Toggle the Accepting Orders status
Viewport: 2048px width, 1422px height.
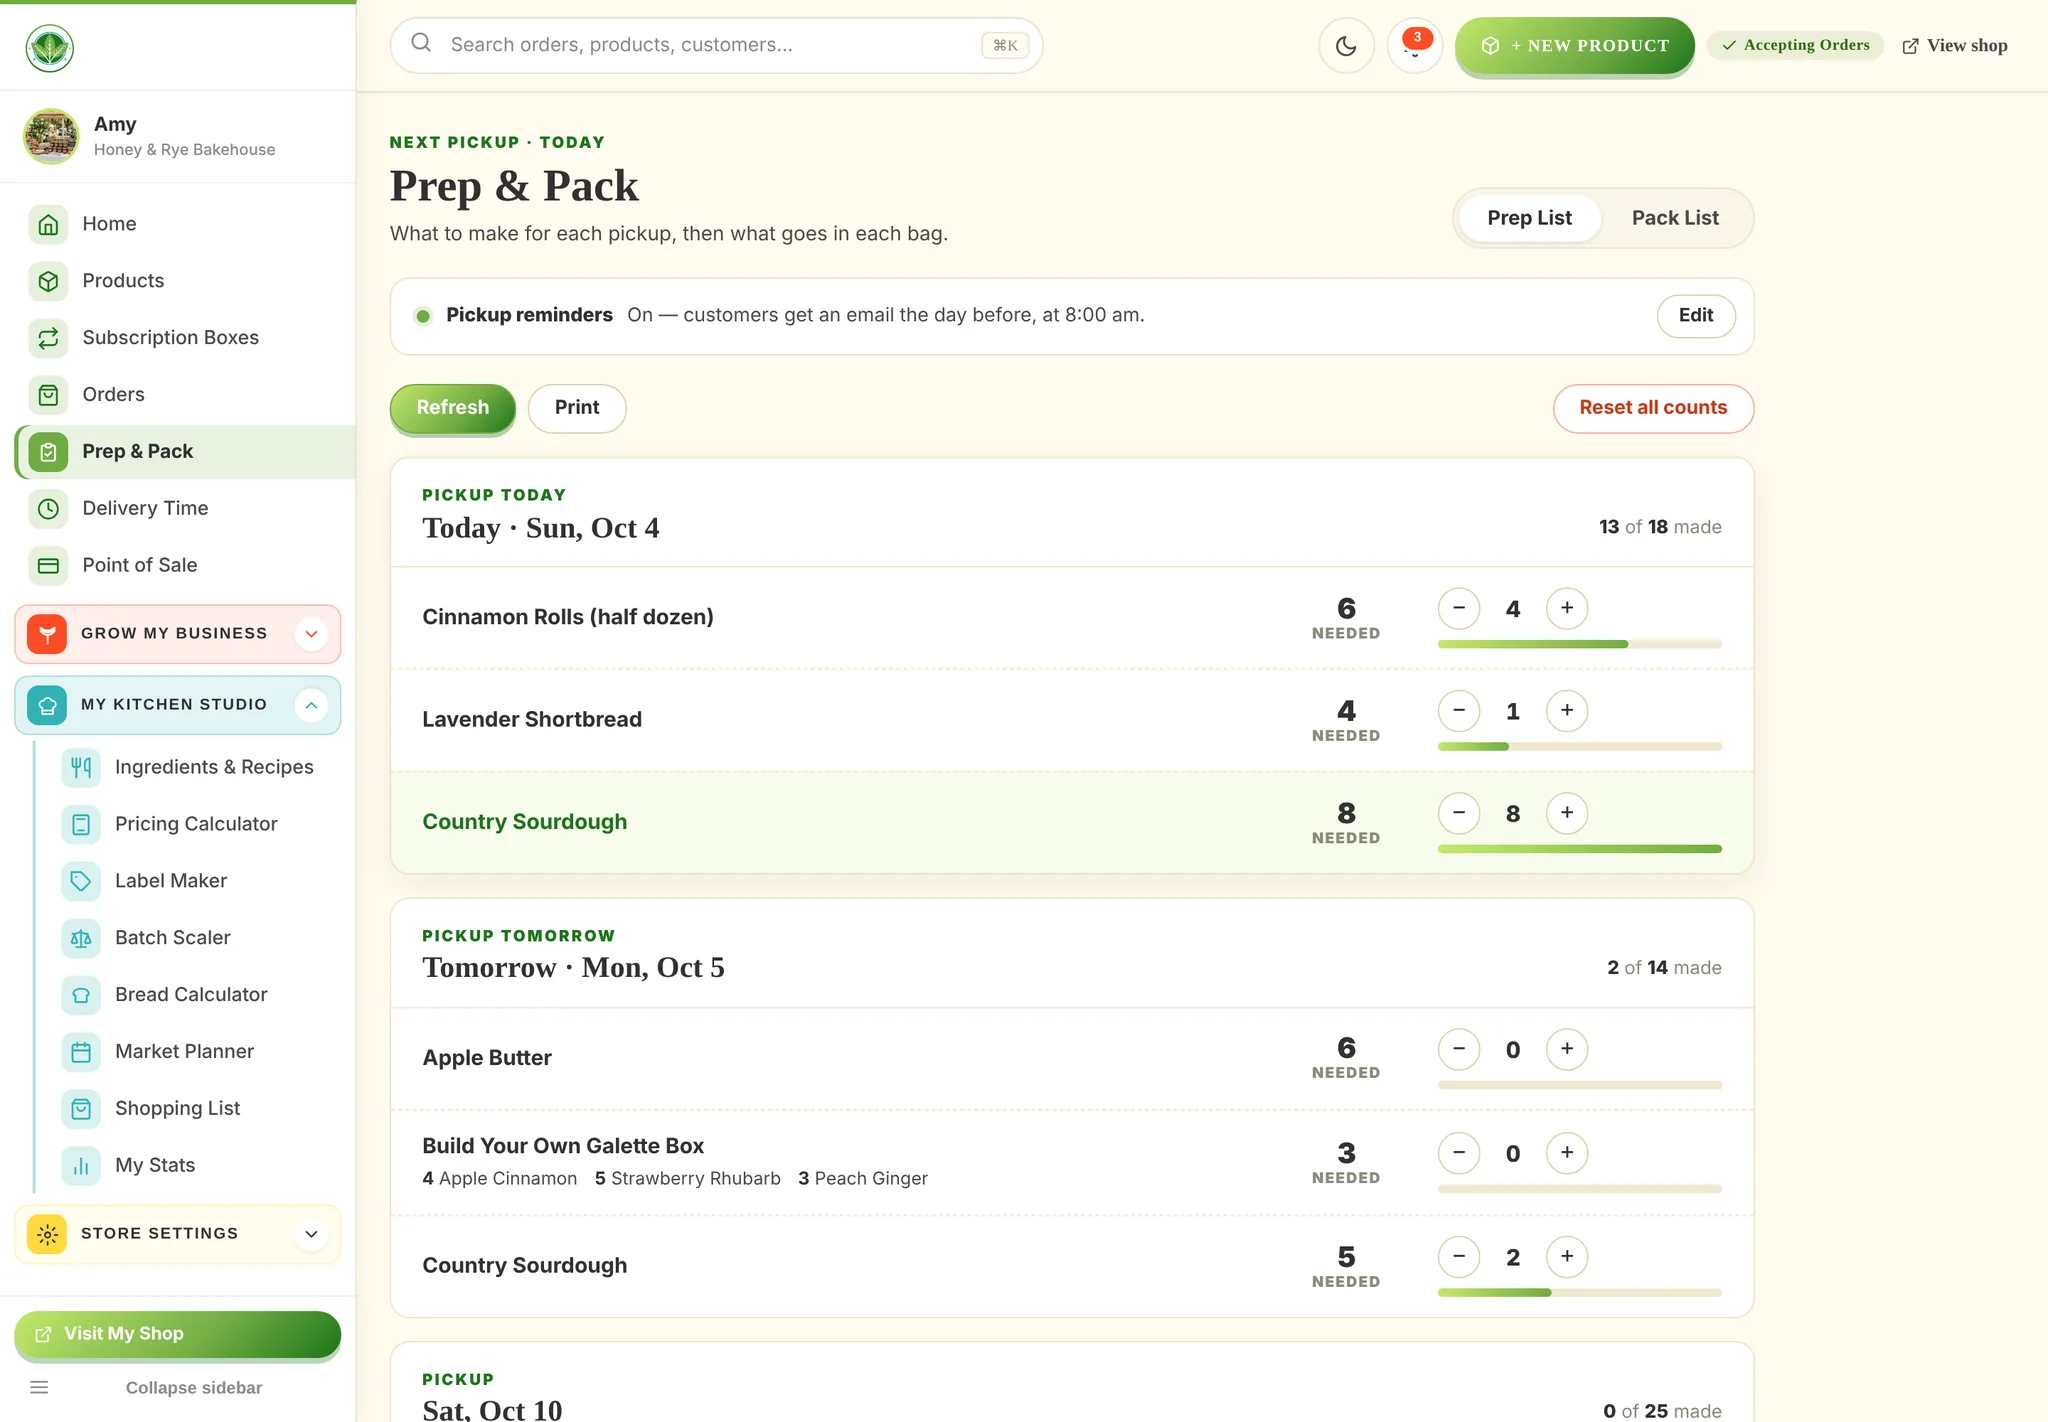1795,45
